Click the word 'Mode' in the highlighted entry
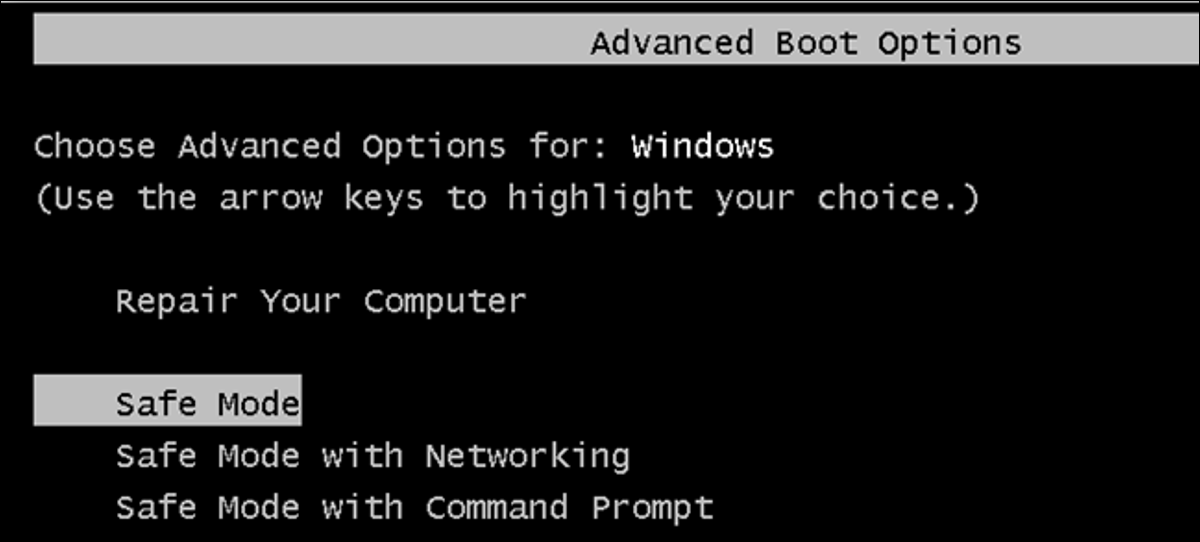Screen dimensions: 1200x542 click(x=258, y=404)
